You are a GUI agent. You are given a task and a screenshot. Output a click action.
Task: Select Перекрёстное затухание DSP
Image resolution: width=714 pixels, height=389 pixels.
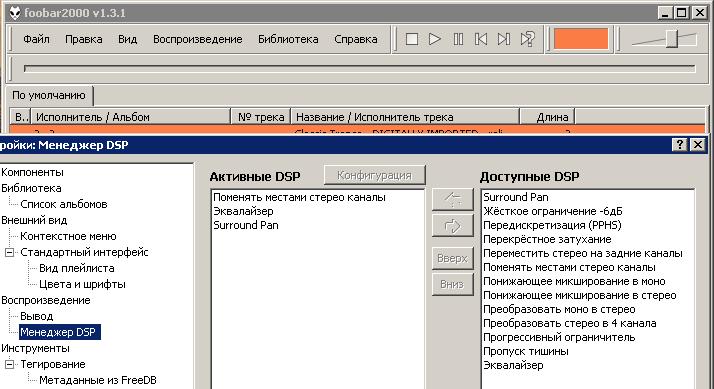pos(547,239)
